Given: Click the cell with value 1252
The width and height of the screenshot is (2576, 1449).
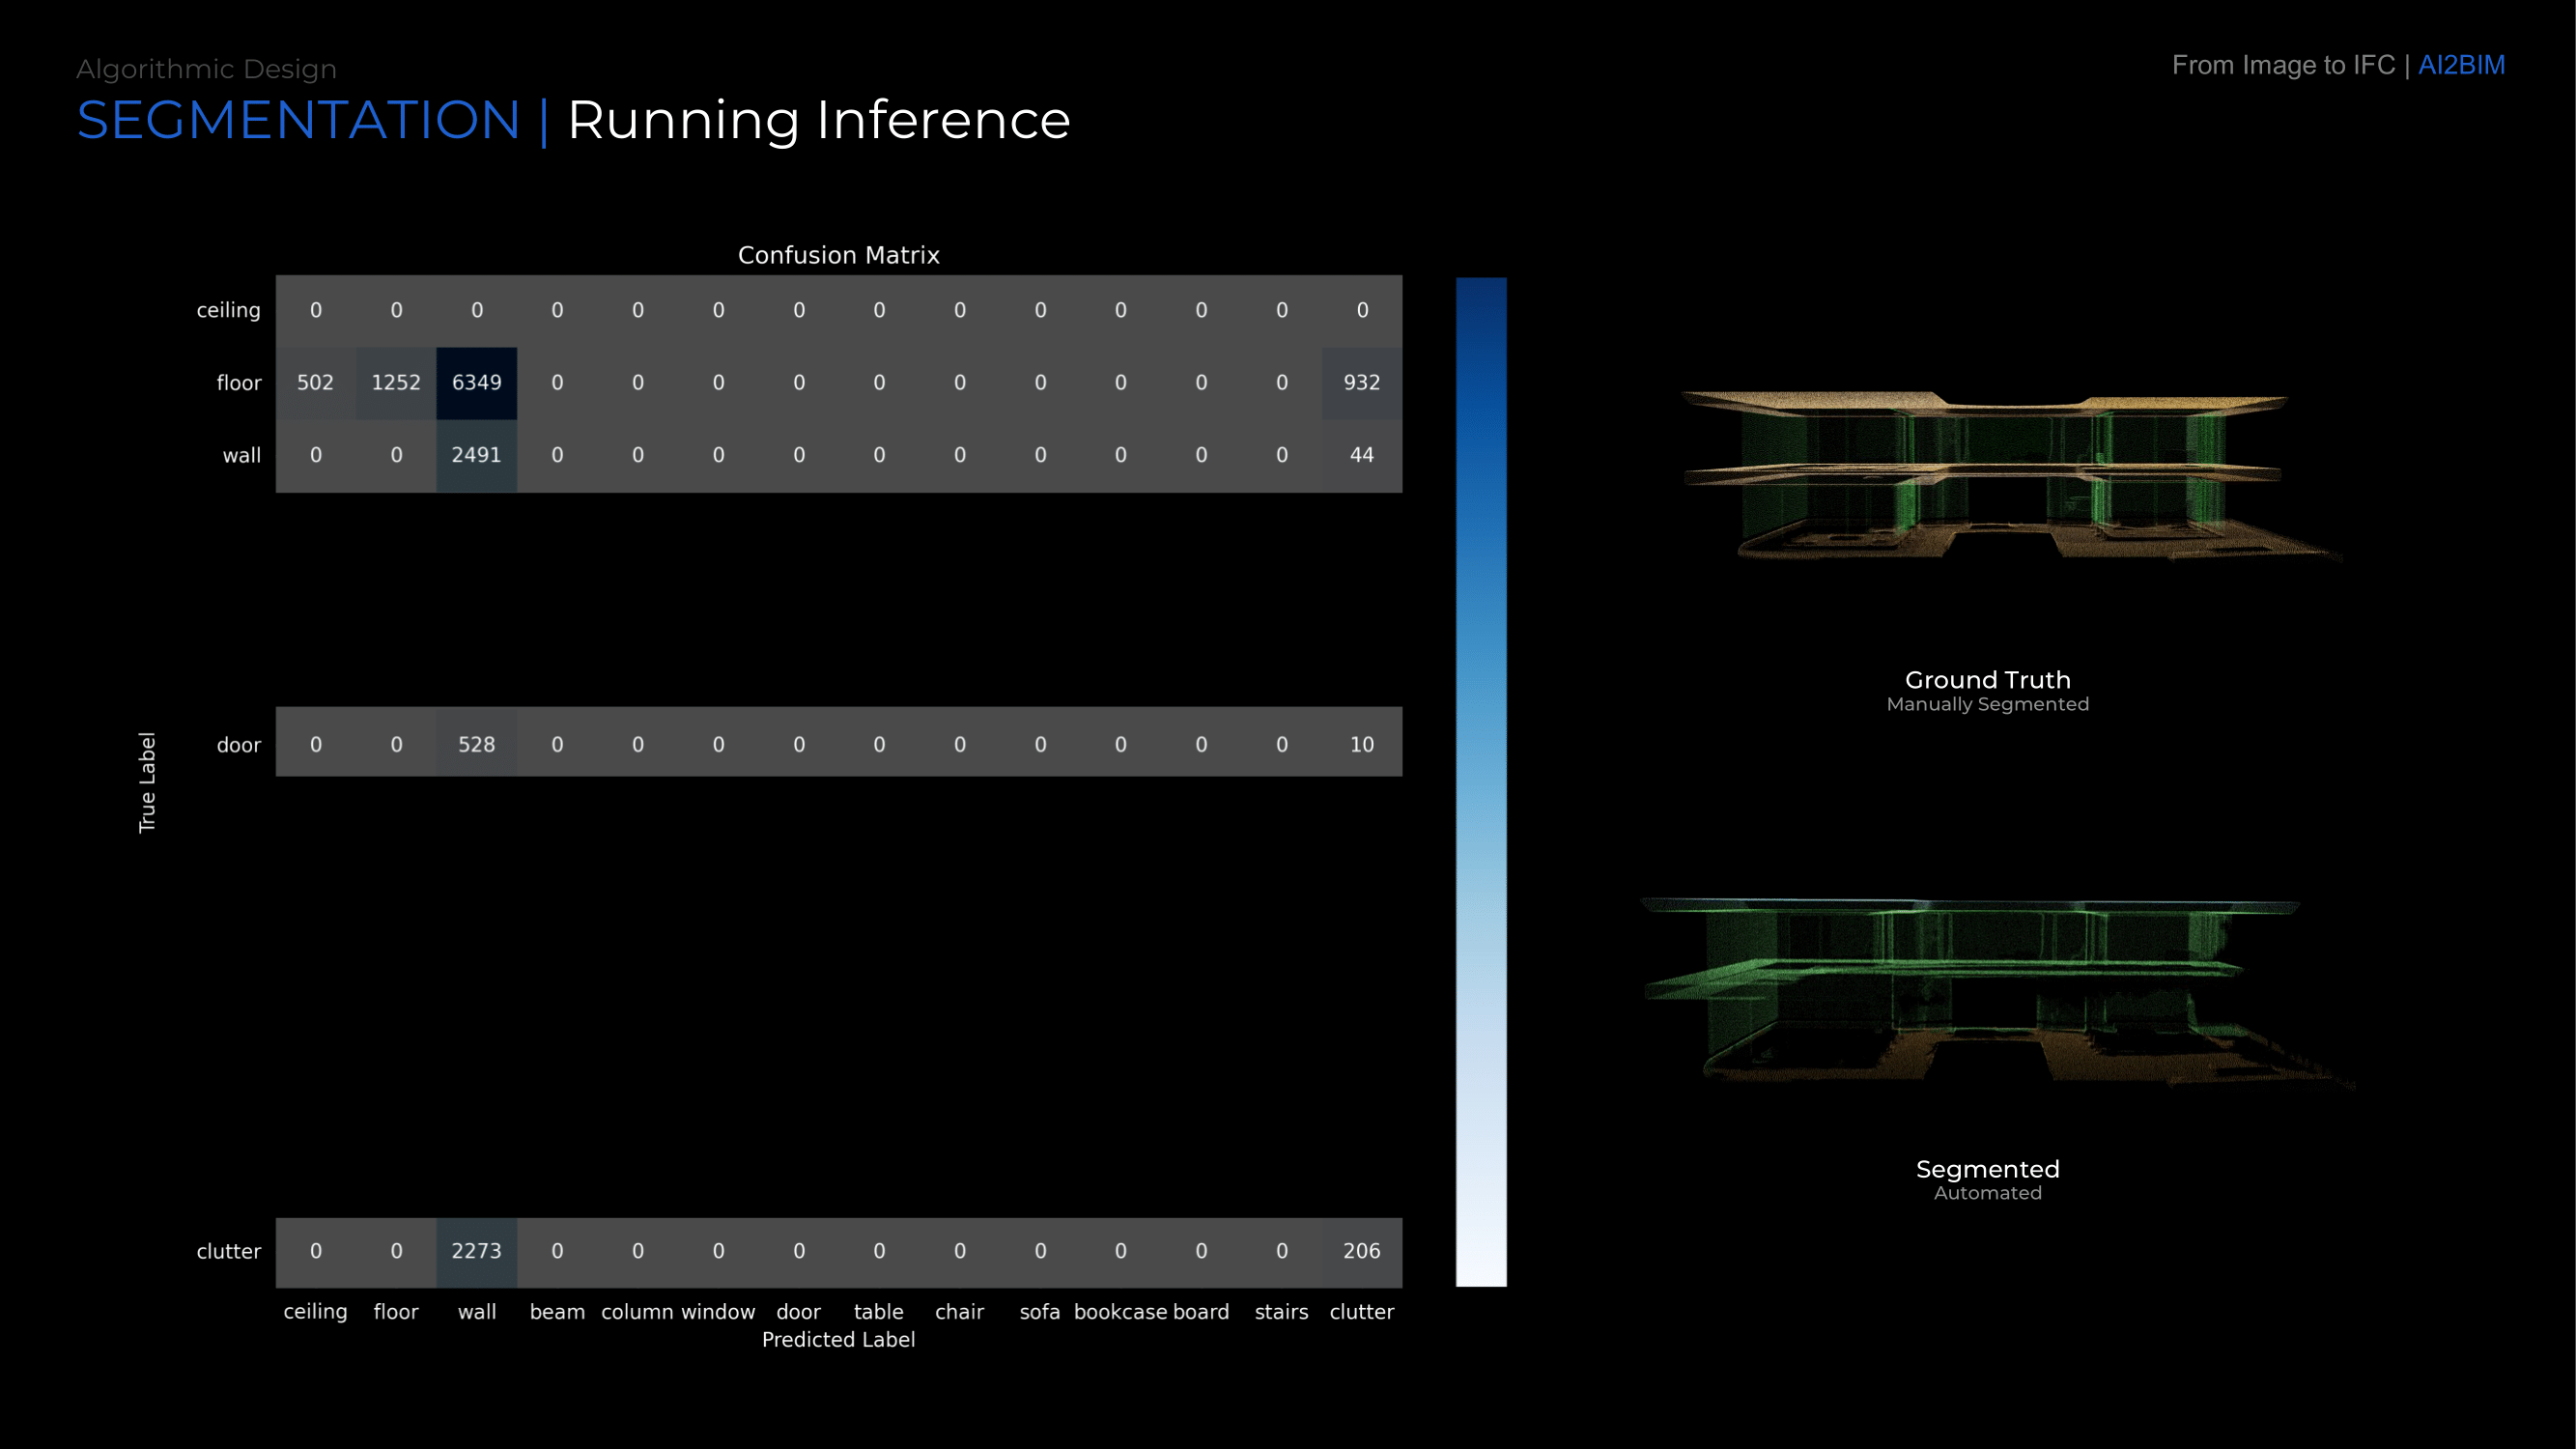Looking at the screenshot, I should coord(396,383).
